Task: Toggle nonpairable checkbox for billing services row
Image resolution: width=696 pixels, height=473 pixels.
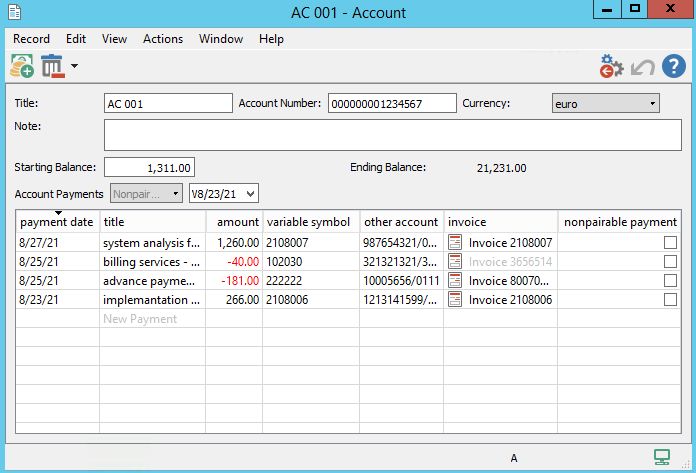Action: pyautogui.click(x=670, y=262)
